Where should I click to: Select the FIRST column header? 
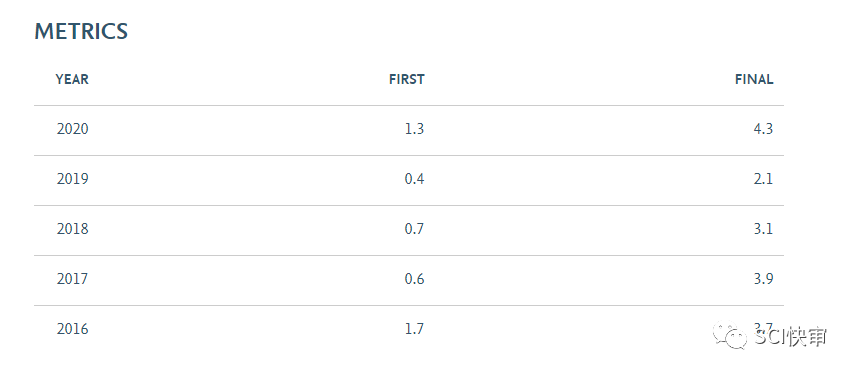coord(406,80)
